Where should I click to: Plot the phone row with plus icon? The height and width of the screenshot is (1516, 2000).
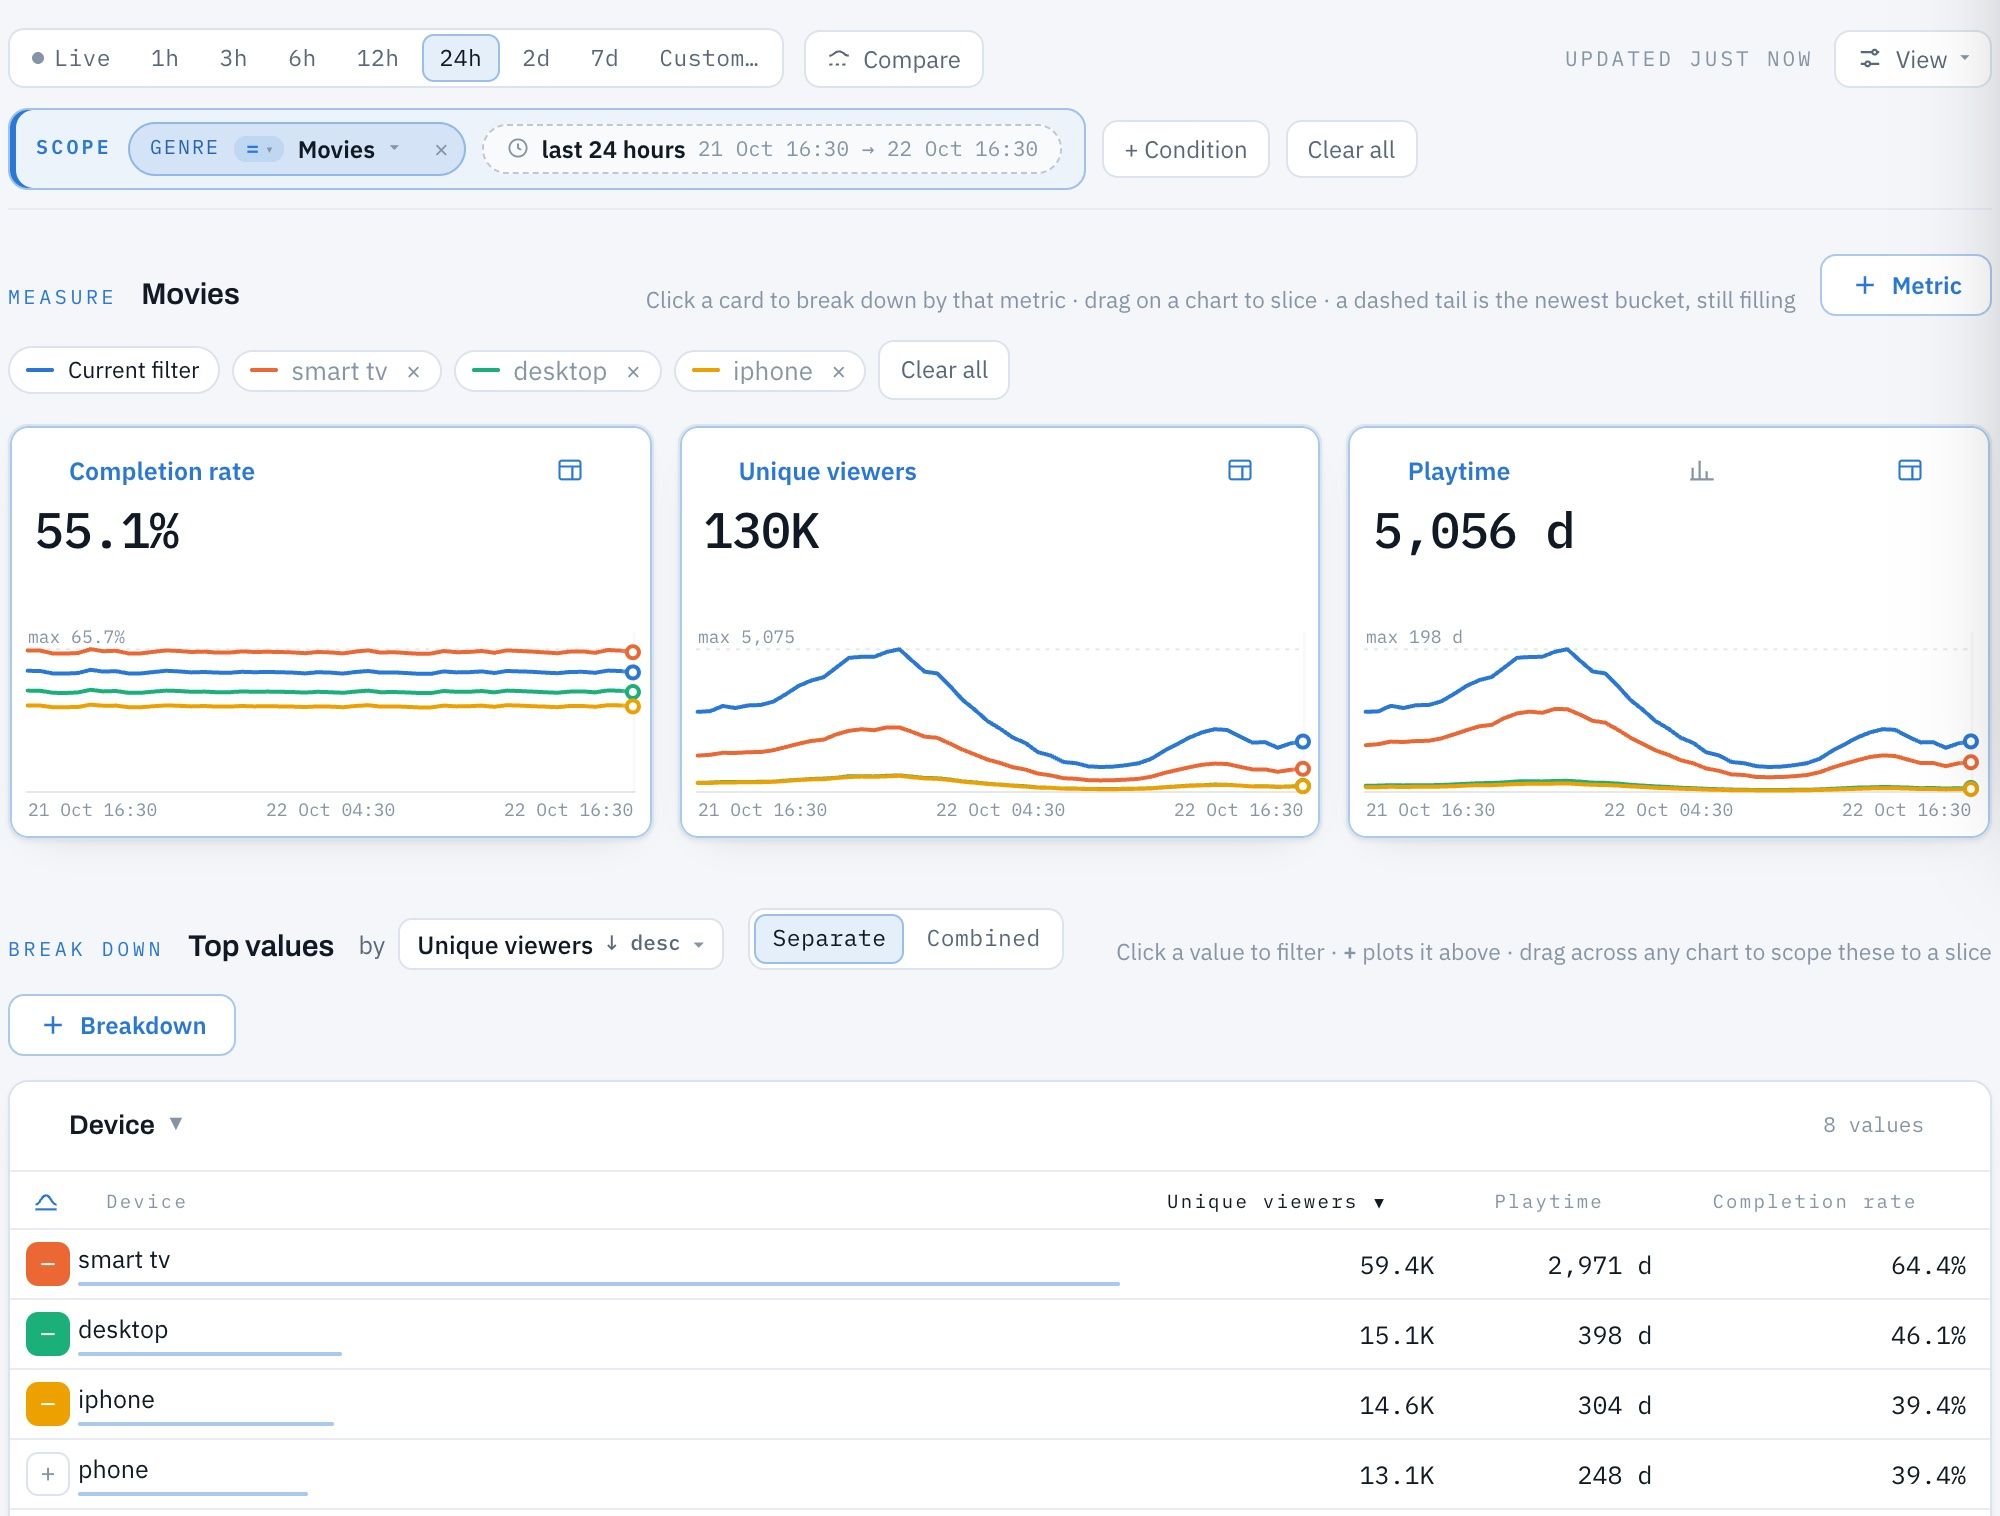point(47,1474)
